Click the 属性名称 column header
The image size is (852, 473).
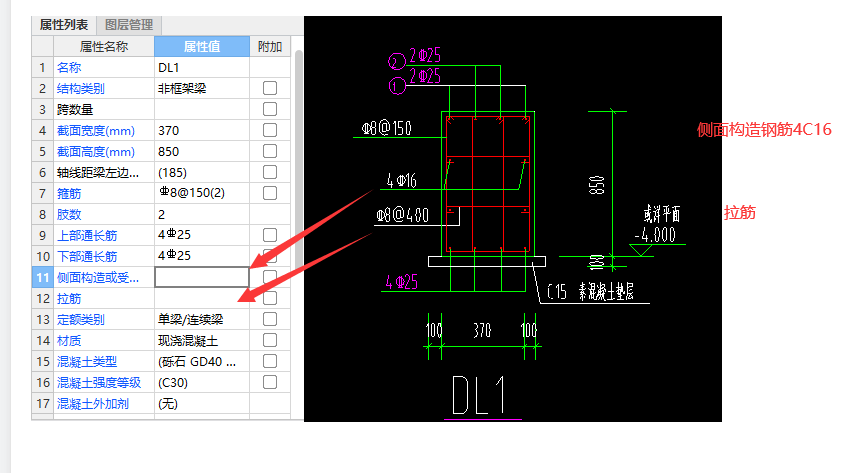(x=104, y=47)
